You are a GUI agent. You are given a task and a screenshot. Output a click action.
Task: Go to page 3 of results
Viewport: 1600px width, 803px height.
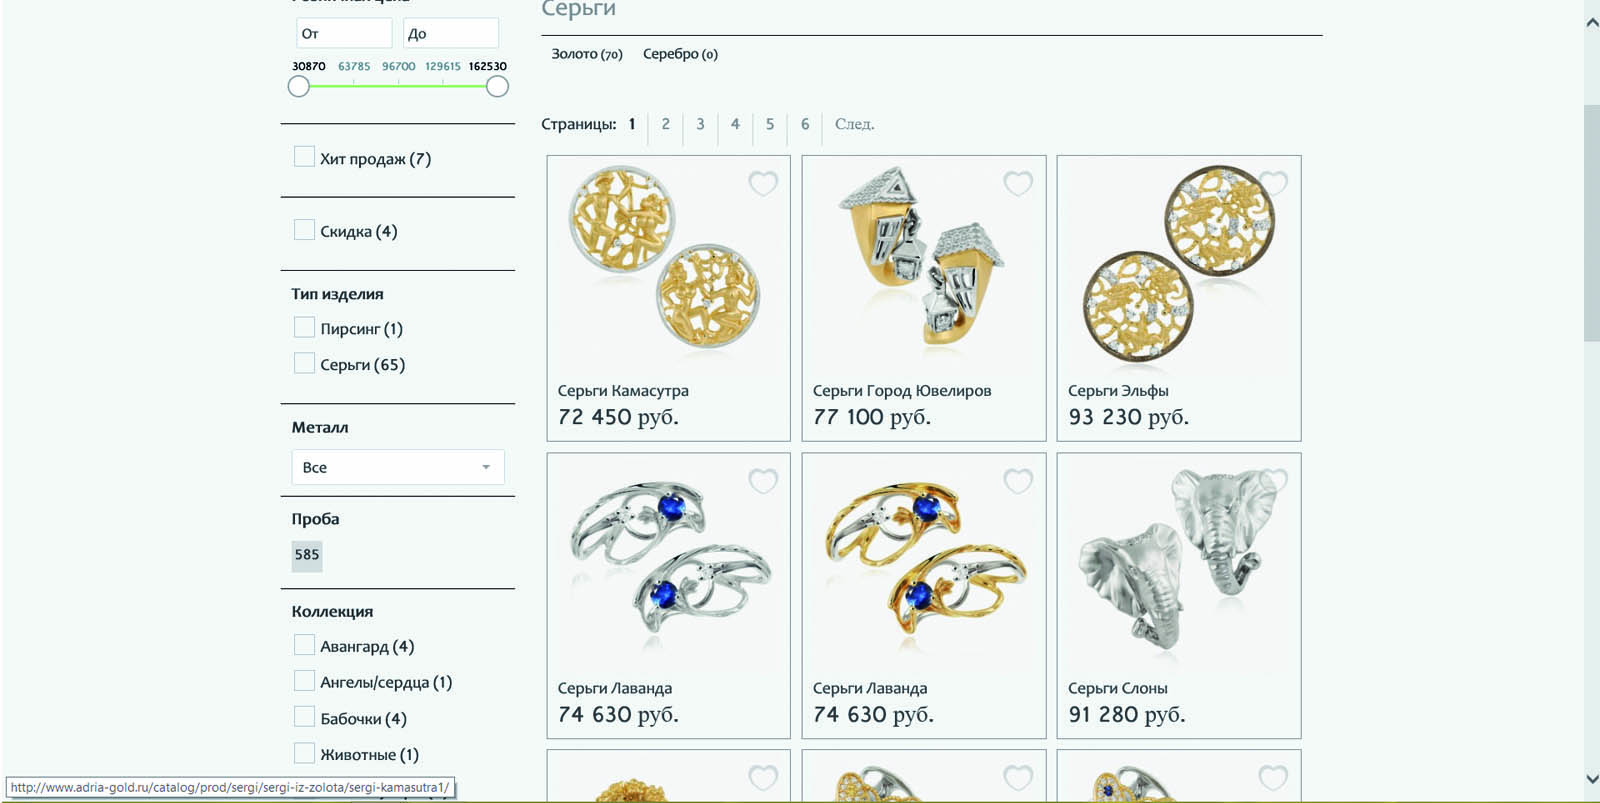(x=700, y=124)
